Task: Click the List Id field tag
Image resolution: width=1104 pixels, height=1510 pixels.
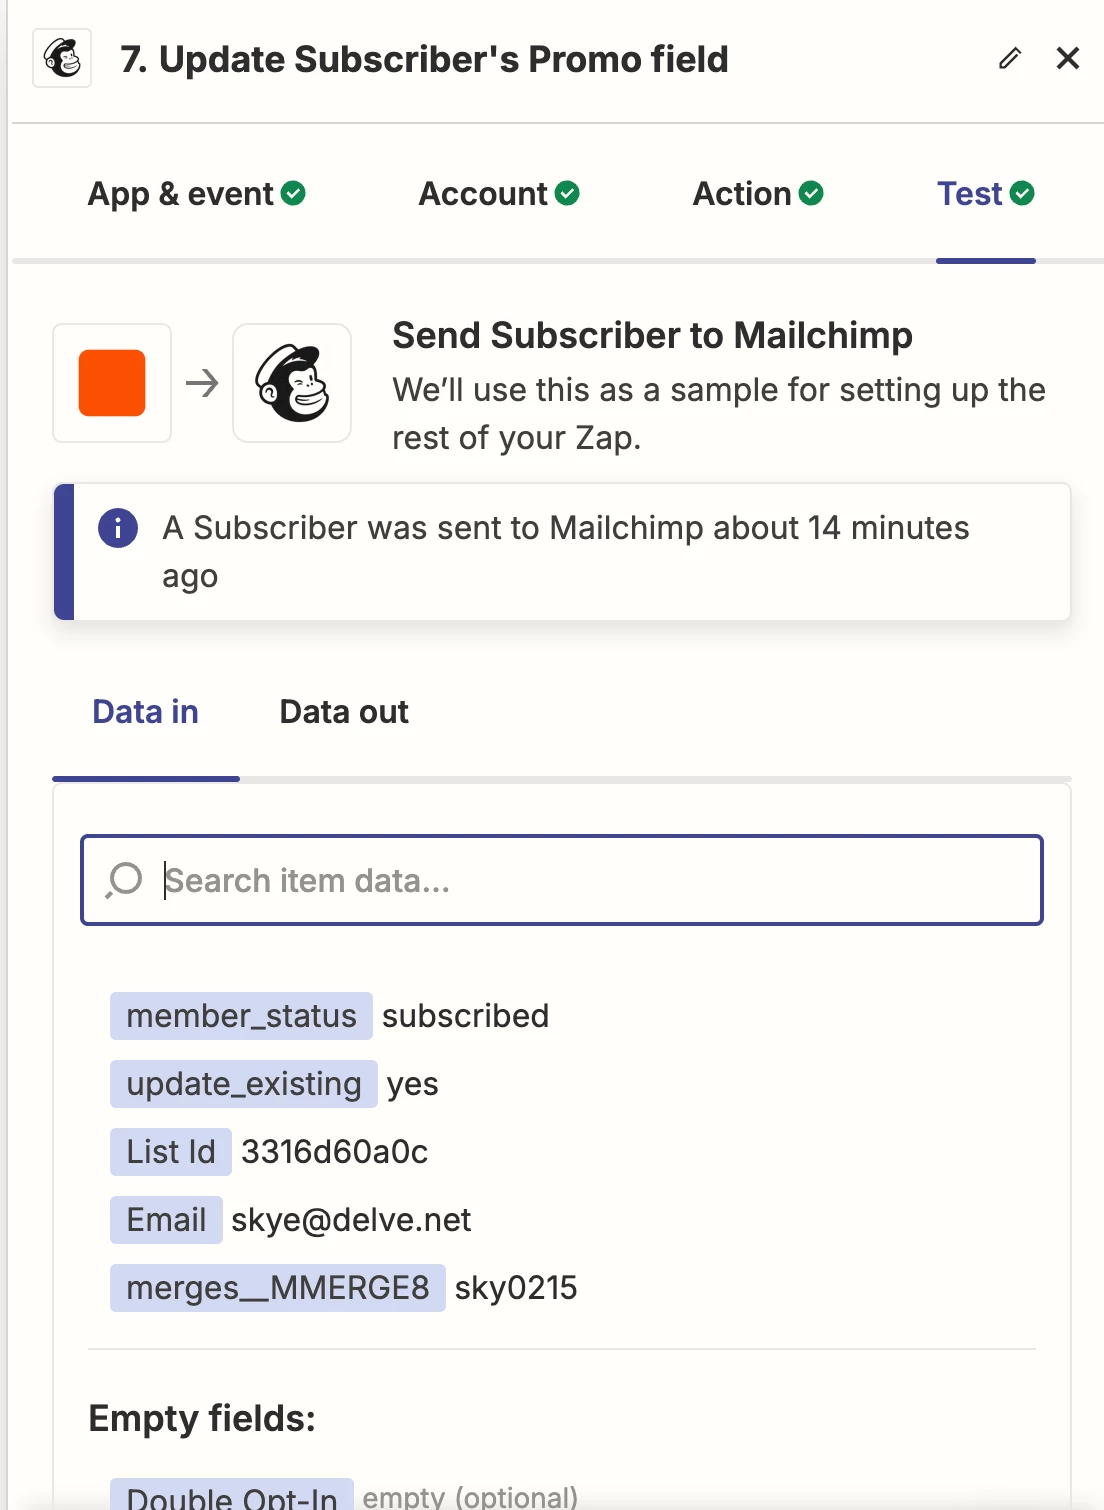Action: click(x=171, y=1152)
